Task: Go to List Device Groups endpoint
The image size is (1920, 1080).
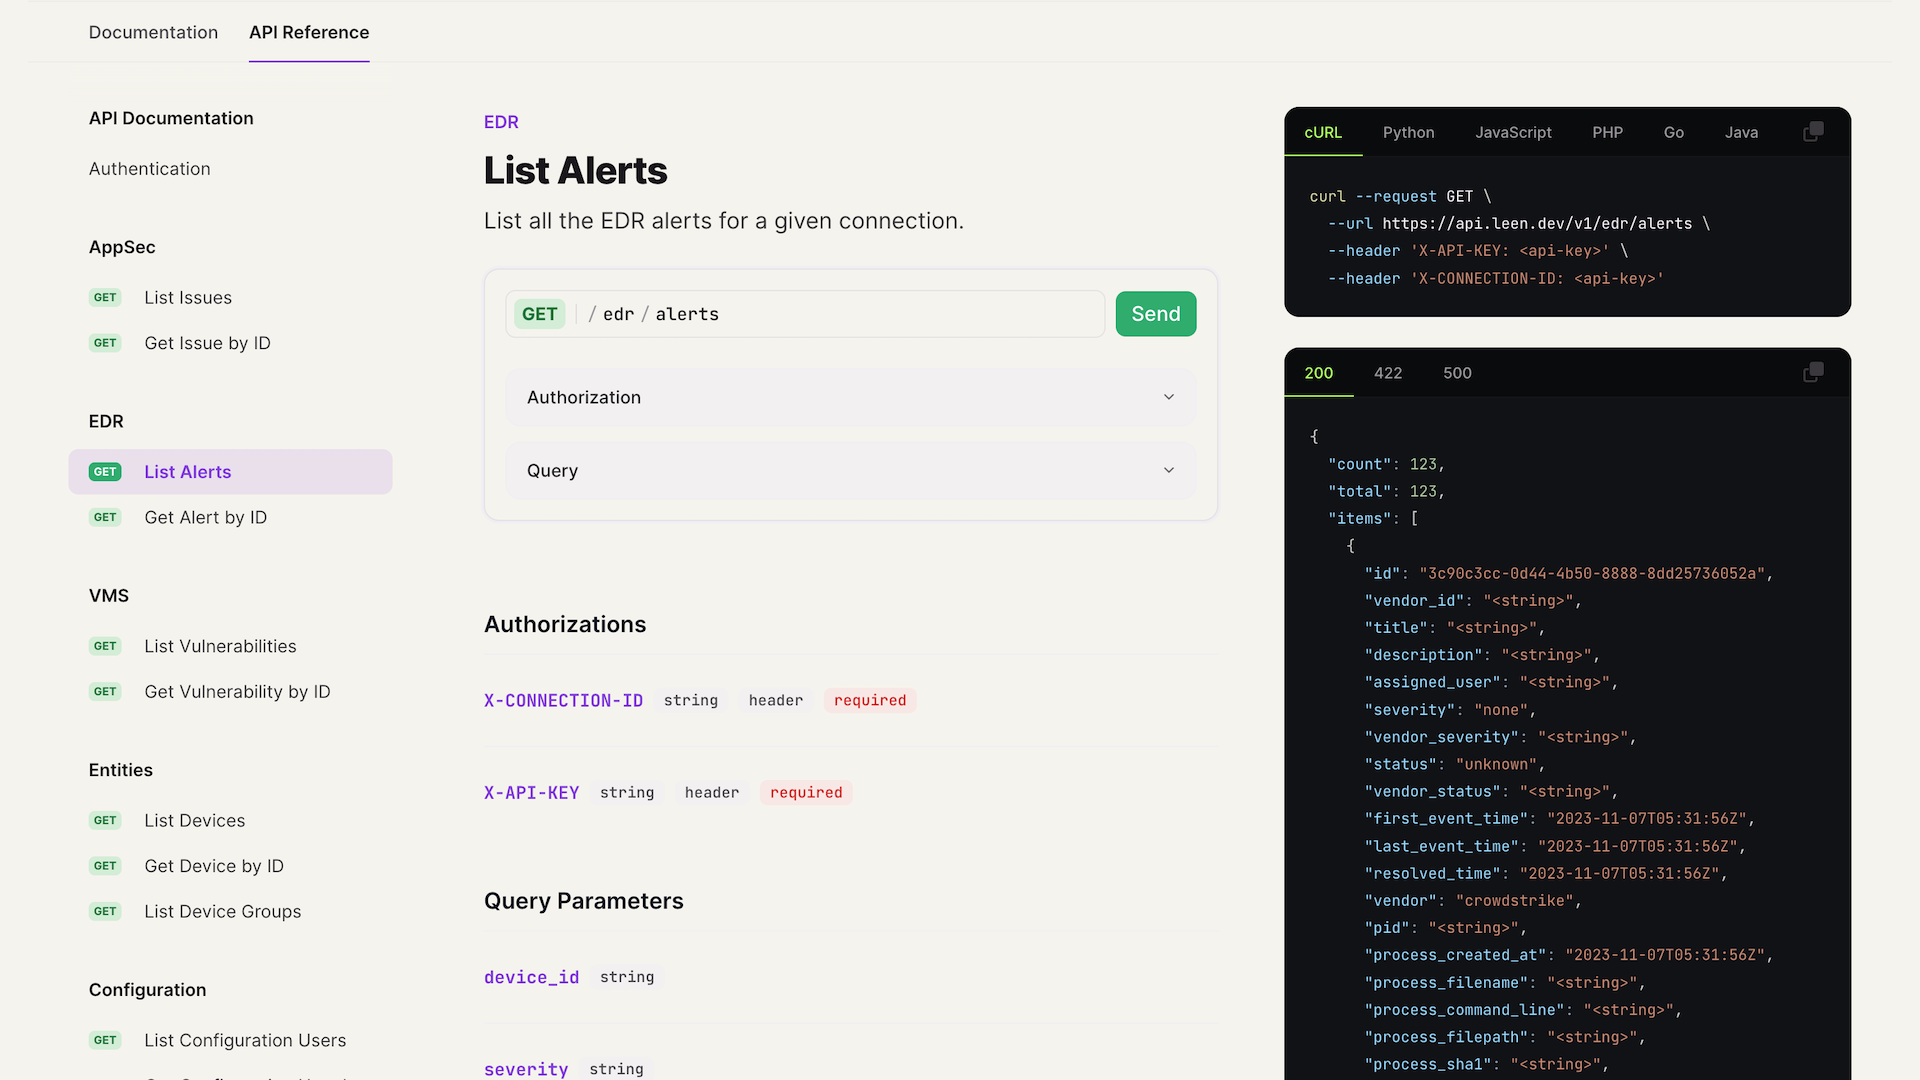Action: (222, 911)
